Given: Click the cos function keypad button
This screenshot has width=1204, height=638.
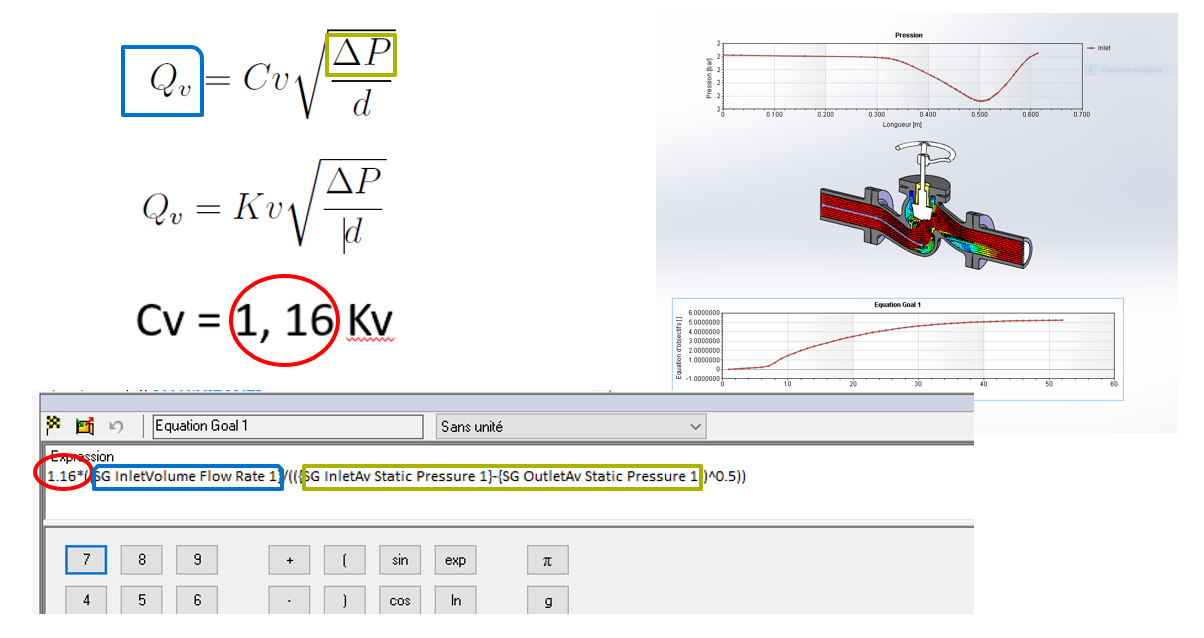Looking at the screenshot, I should pyautogui.click(x=400, y=600).
